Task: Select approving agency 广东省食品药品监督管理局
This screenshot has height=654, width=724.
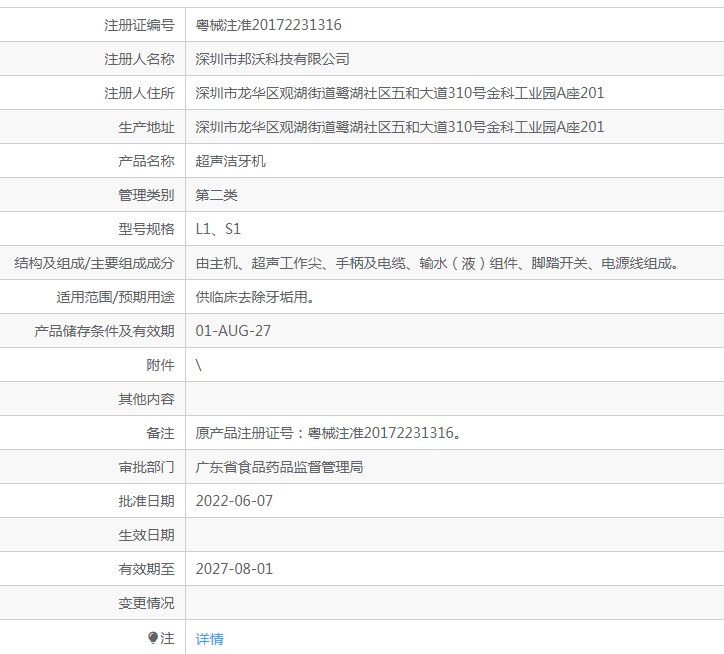Action: point(279,467)
